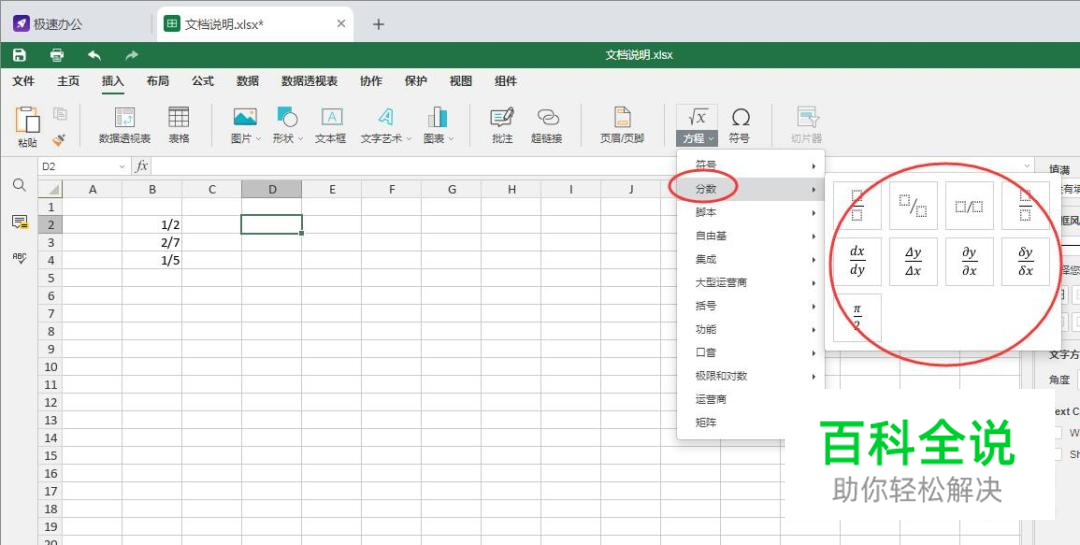Open the 脚本 script submenu
Image resolution: width=1080 pixels, height=545 pixels.
[x=750, y=212]
